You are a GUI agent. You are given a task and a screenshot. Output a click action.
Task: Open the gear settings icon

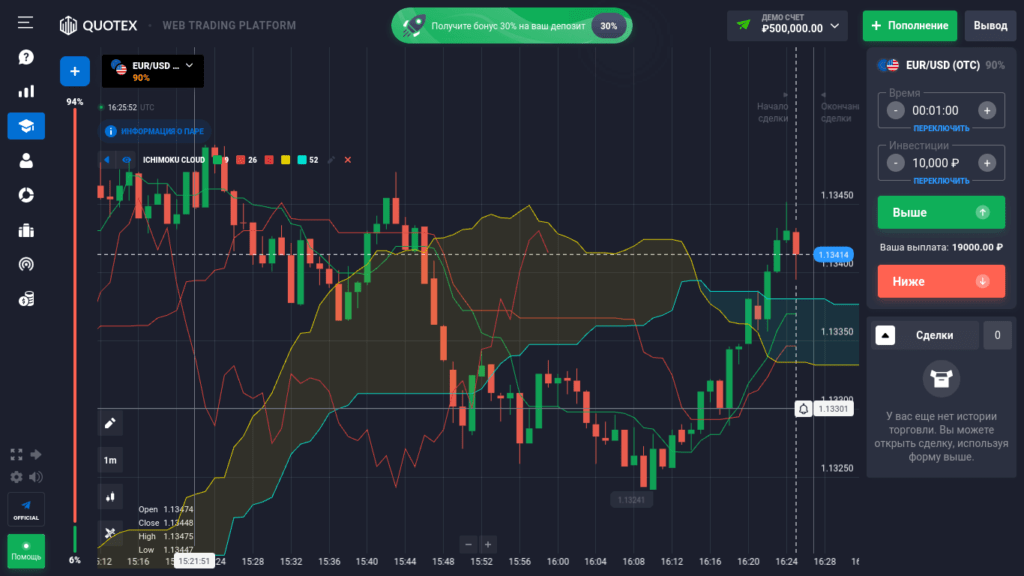click(x=16, y=477)
